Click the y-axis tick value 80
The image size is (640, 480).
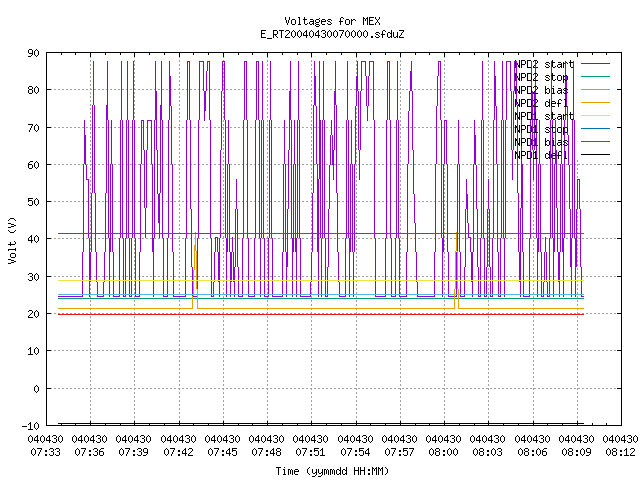[33, 90]
